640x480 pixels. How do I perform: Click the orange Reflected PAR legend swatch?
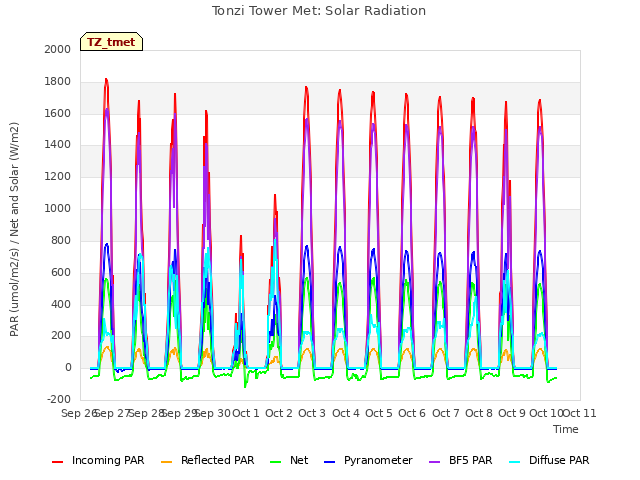coord(167,462)
